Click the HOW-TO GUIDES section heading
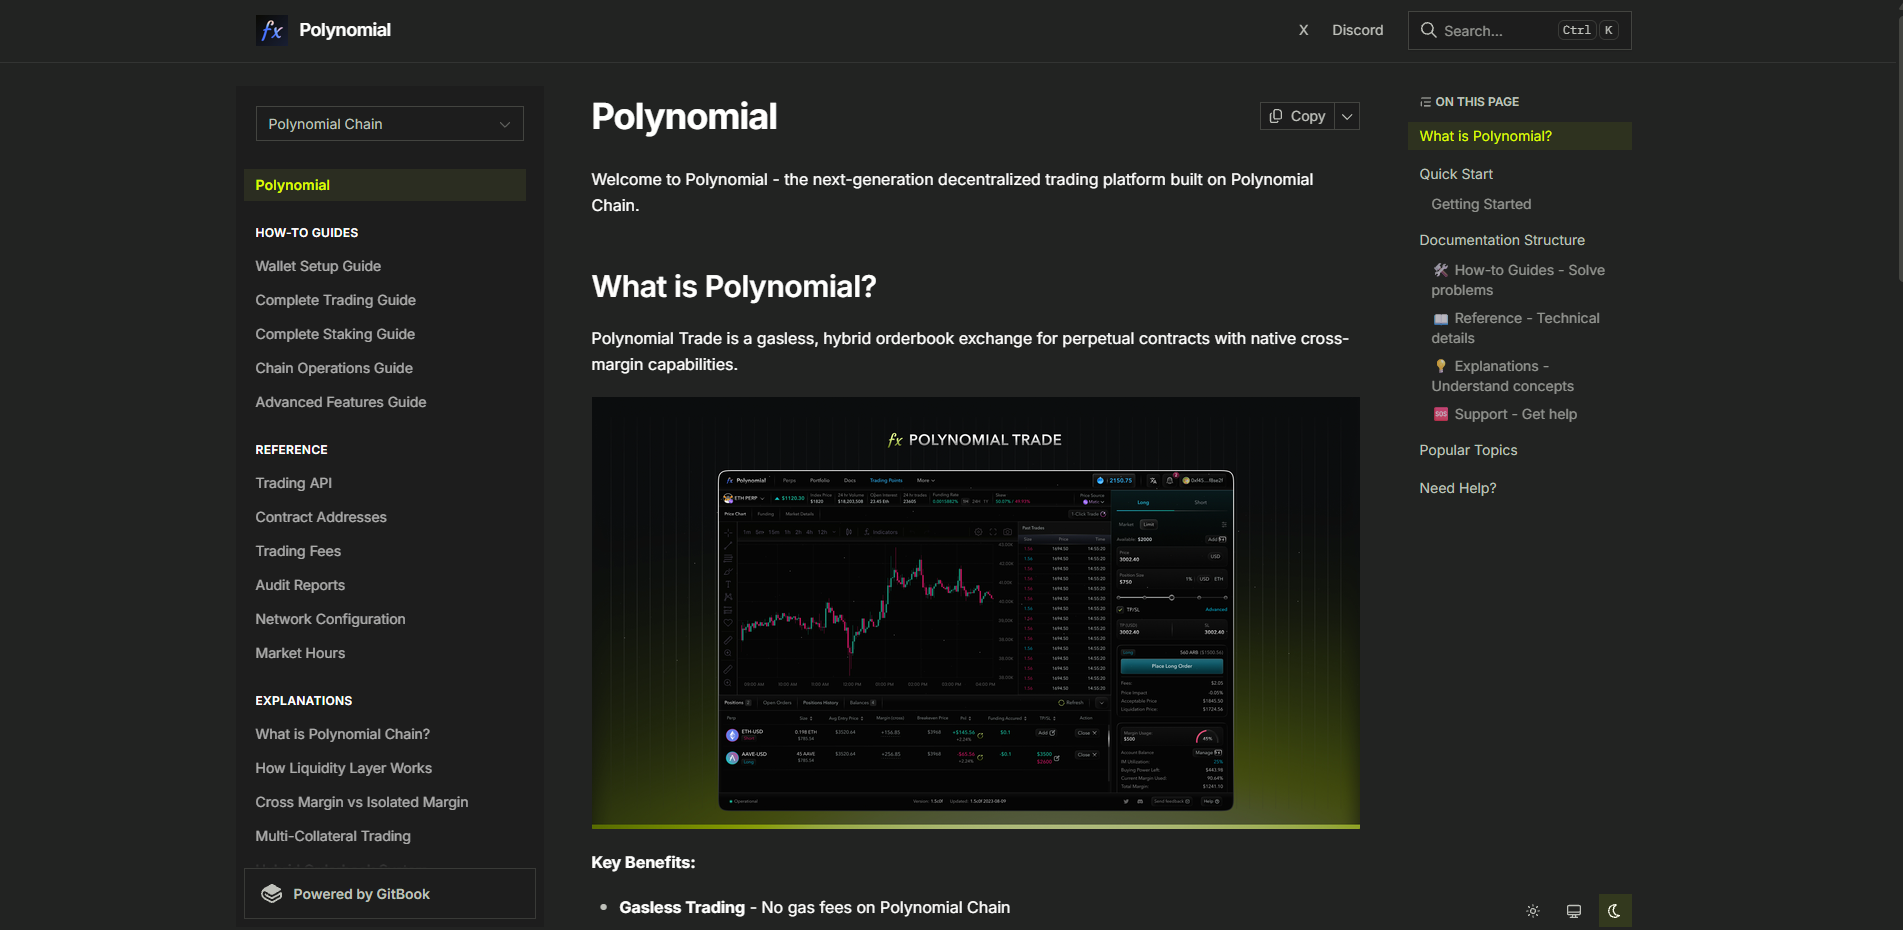The height and width of the screenshot is (930, 1903). (306, 233)
